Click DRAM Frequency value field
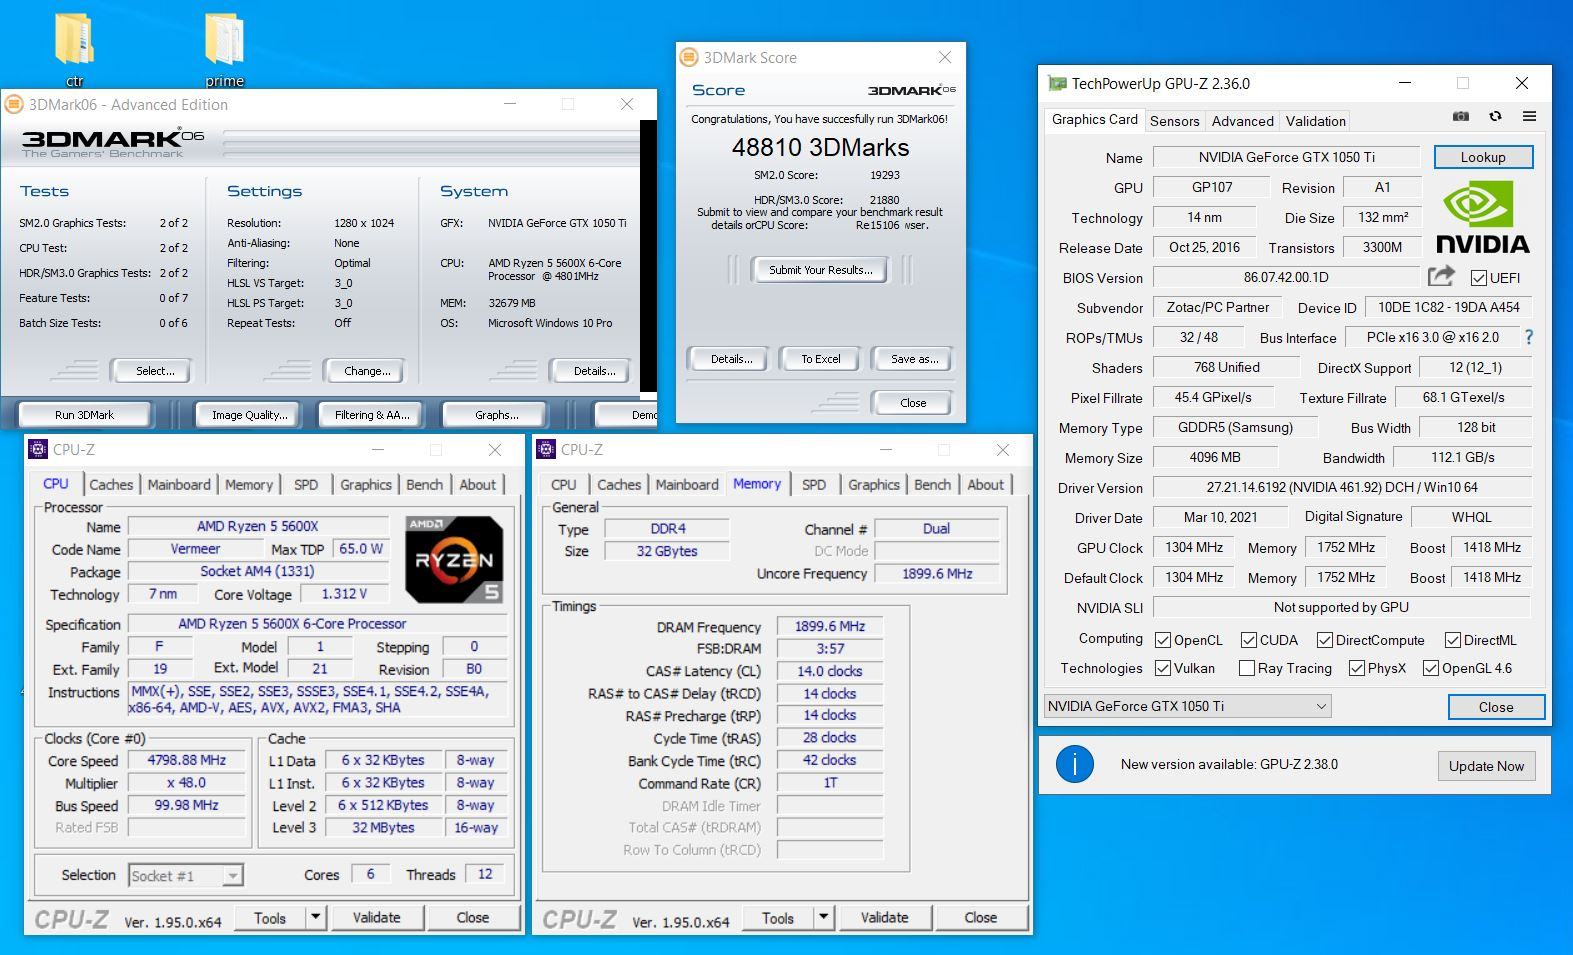Screen dimensions: 1573x955 pos(830,626)
